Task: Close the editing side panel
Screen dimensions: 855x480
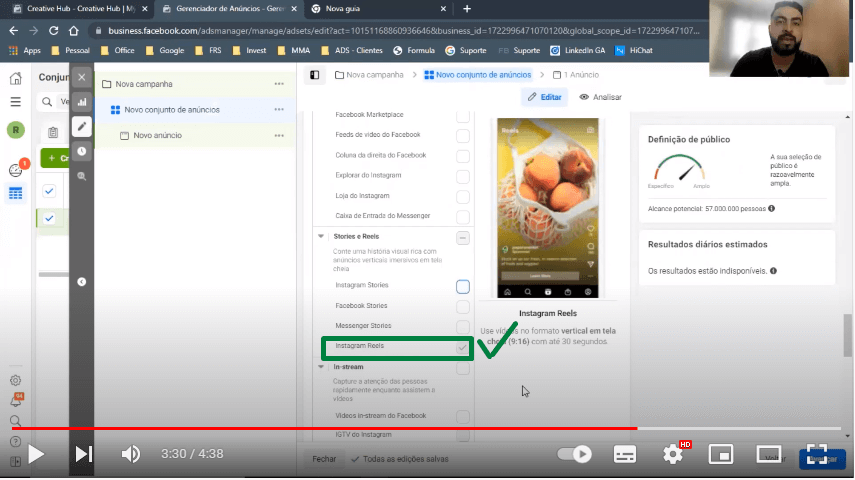Action: point(81,77)
